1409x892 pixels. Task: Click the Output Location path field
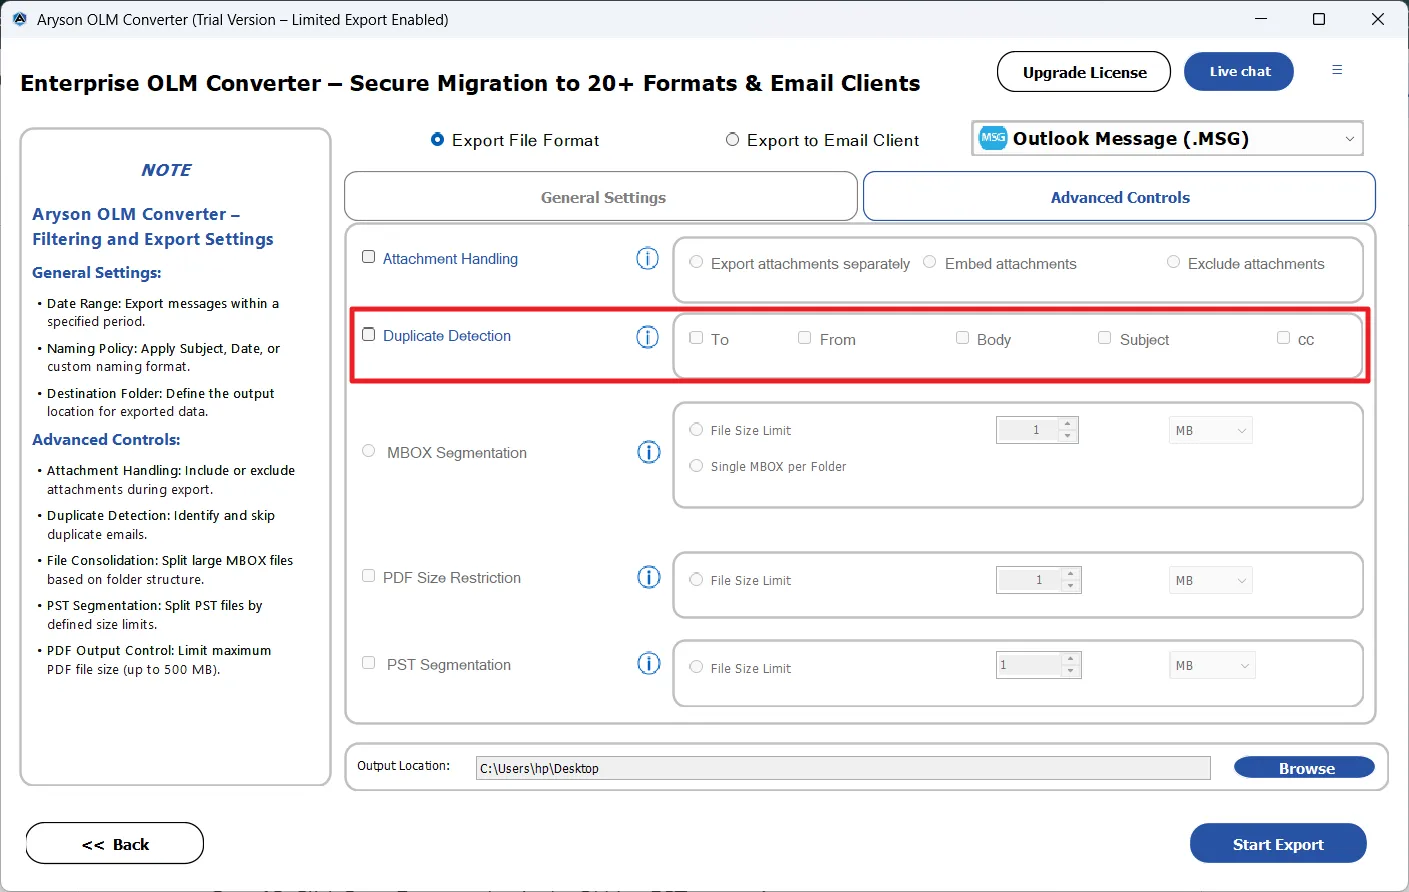pos(842,768)
